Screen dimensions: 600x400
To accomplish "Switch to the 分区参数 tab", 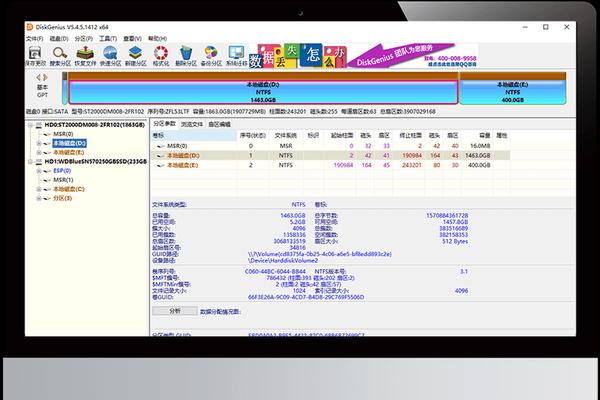I will pyautogui.click(x=164, y=124).
